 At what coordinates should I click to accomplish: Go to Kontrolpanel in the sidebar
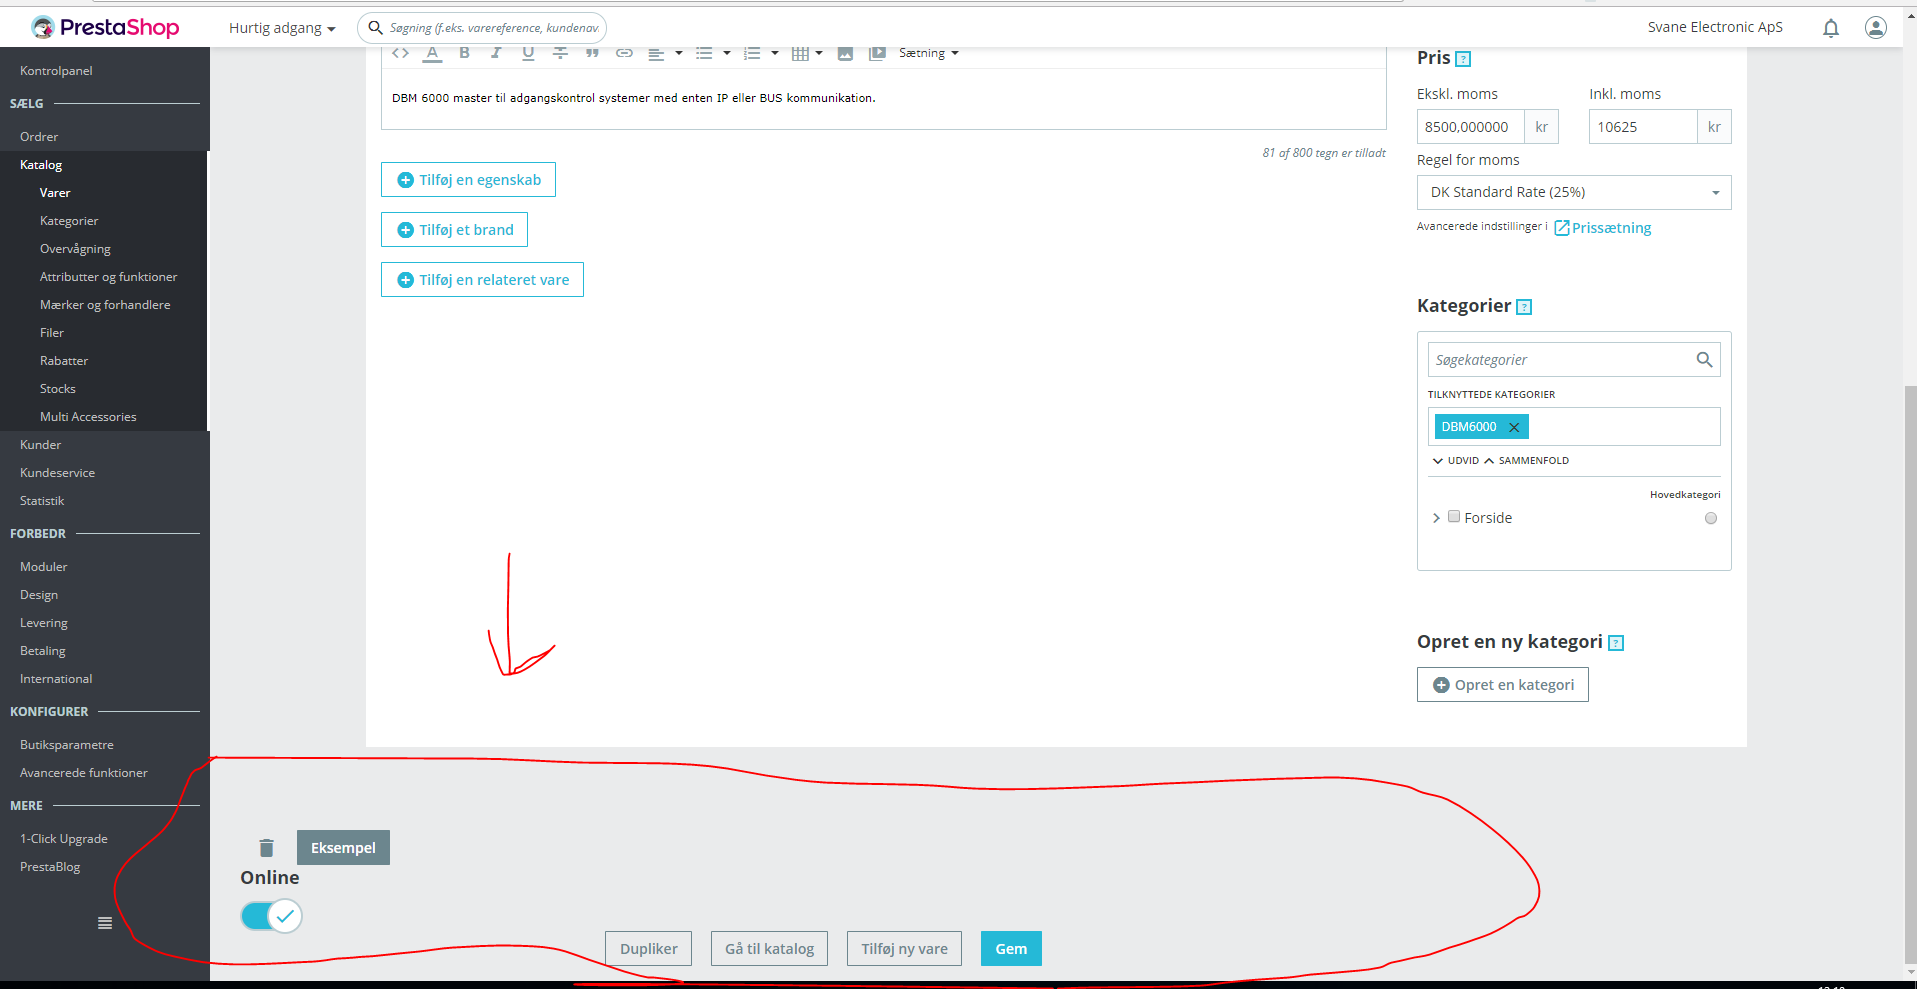56,71
